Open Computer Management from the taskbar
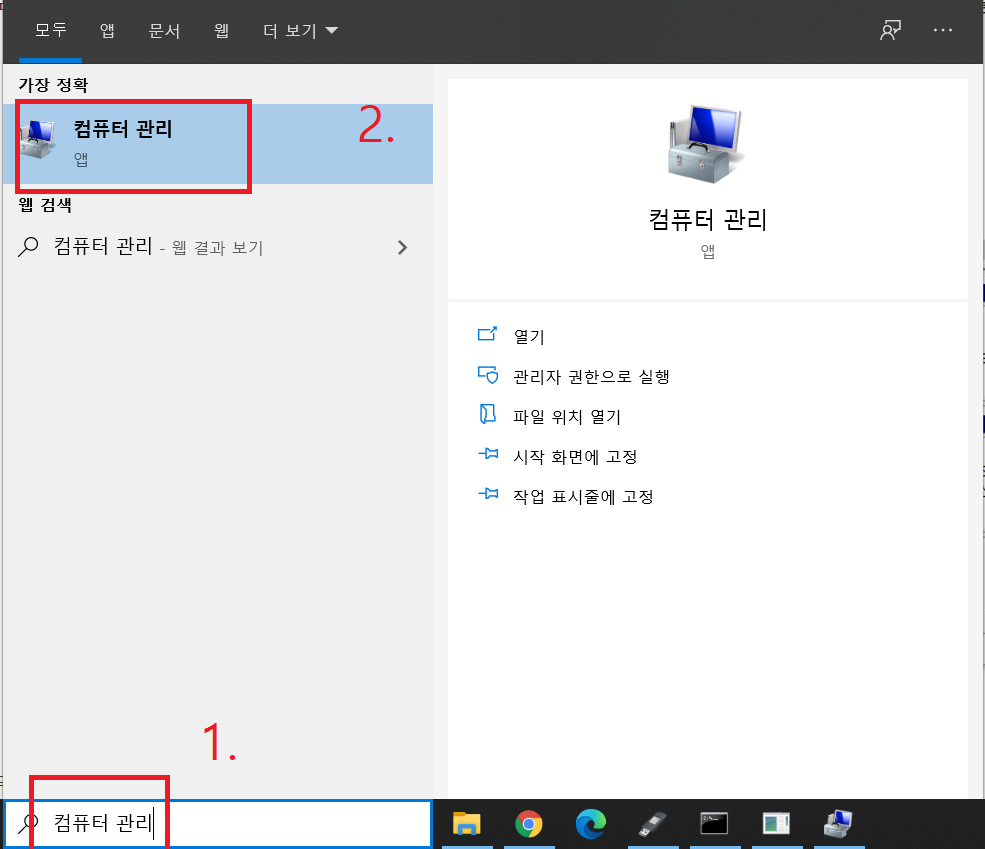Viewport: 985px width, 849px height. tap(838, 824)
